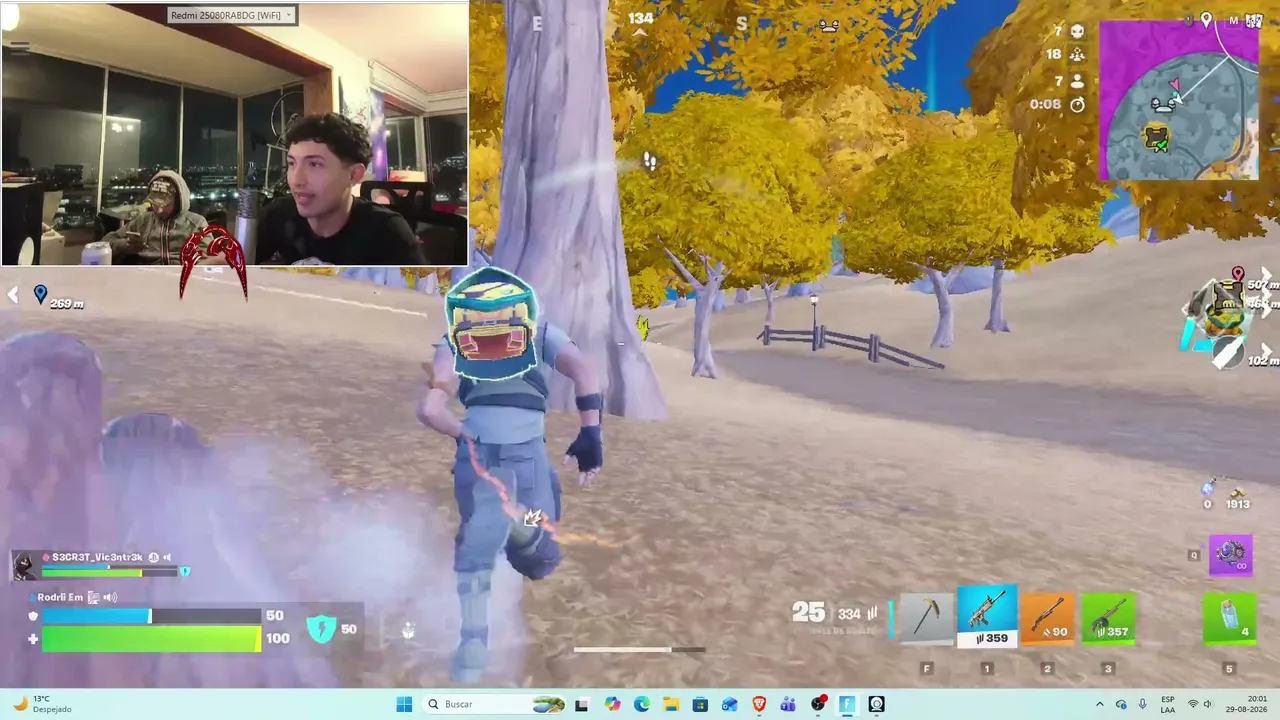1280x720 pixels.
Task: Click the match timer clock icon
Action: coord(1077,104)
